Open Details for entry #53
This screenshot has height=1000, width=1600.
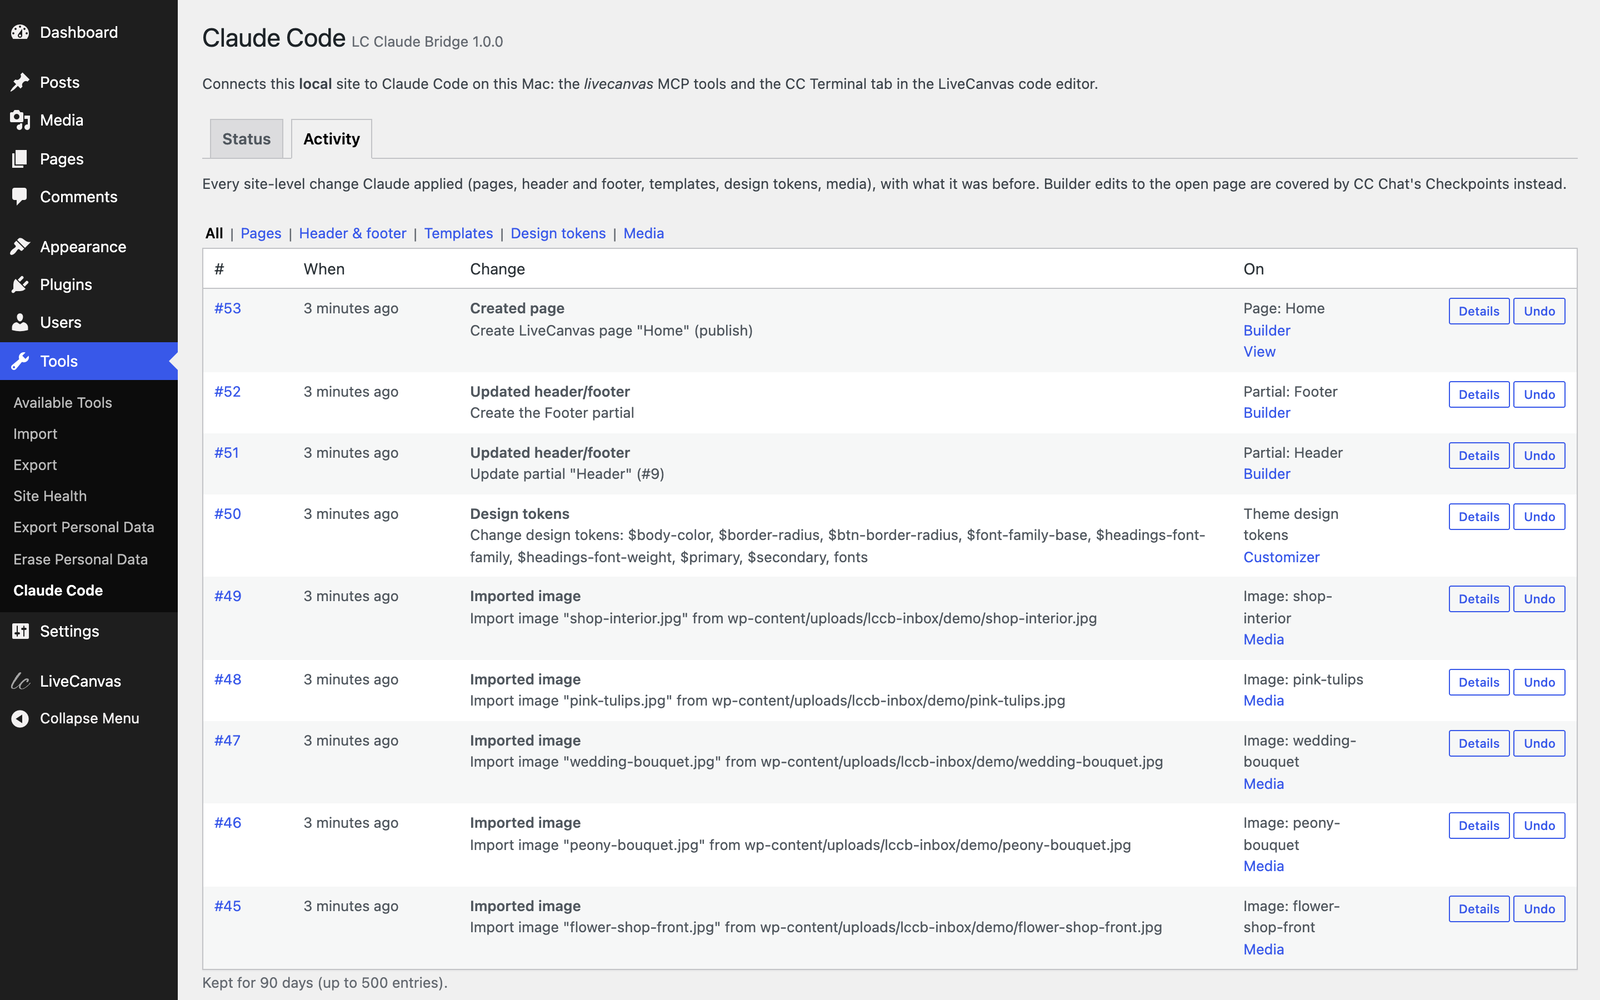[x=1479, y=311]
